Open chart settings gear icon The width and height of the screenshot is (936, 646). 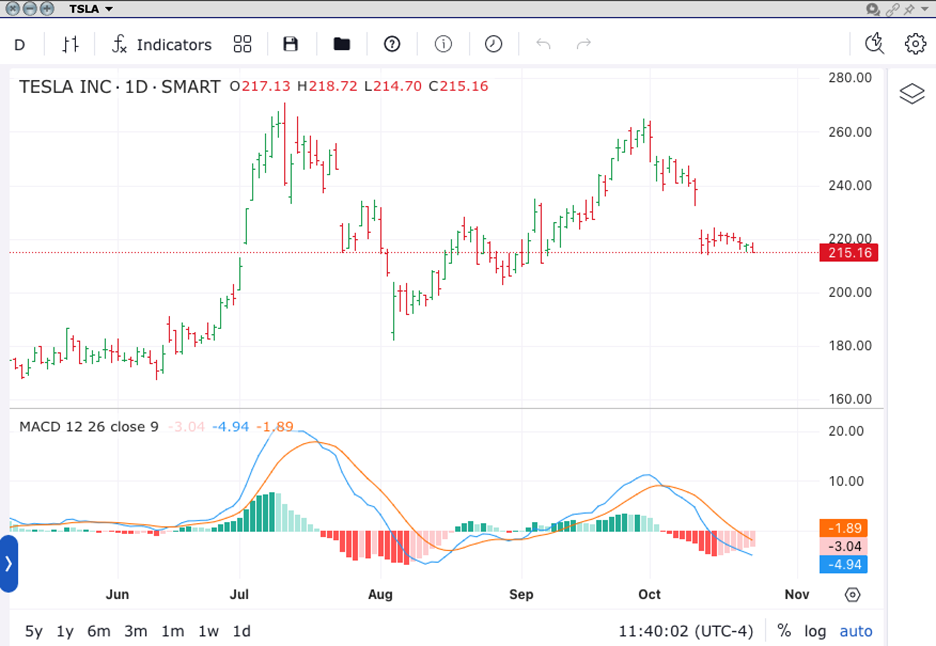tap(915, 44)
